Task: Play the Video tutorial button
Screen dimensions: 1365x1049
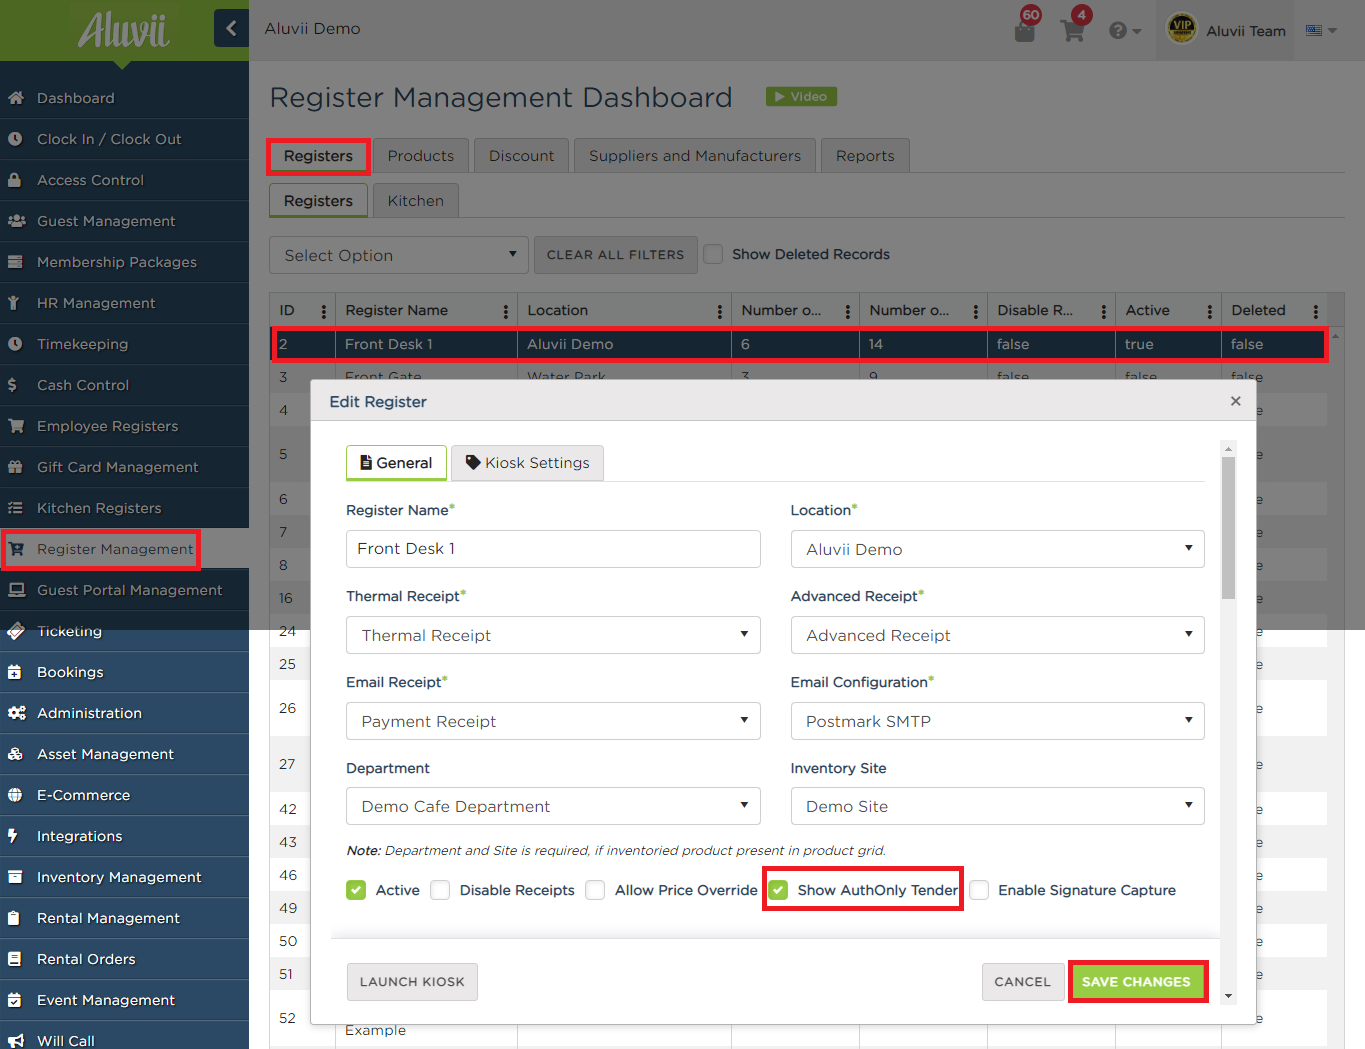Action: 801,96
